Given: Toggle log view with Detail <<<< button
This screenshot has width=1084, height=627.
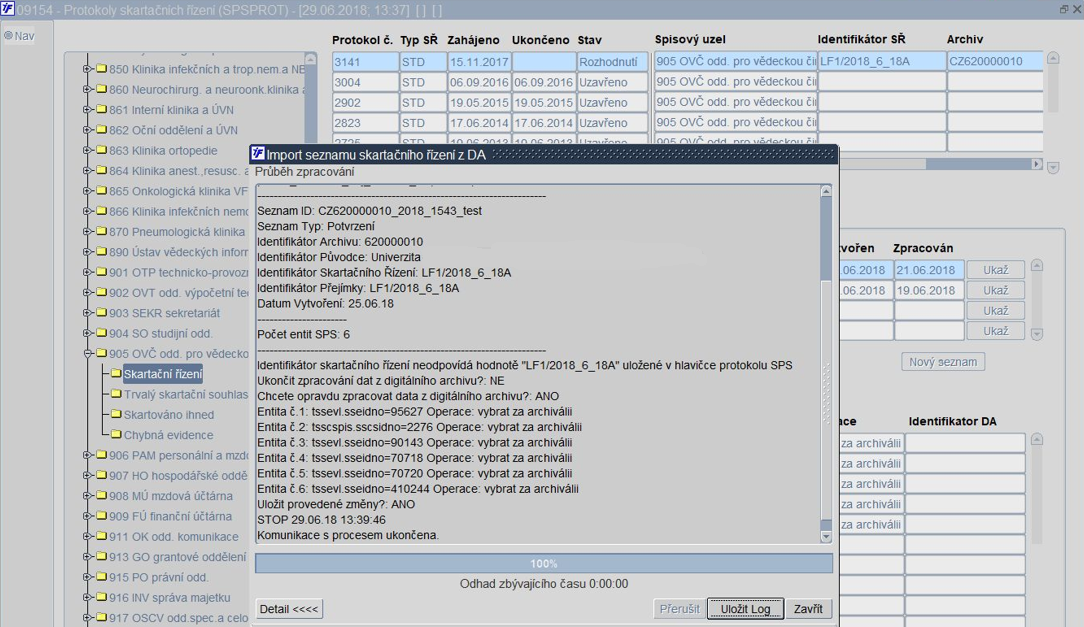Looking at the screenshot, I should point(289,609).
